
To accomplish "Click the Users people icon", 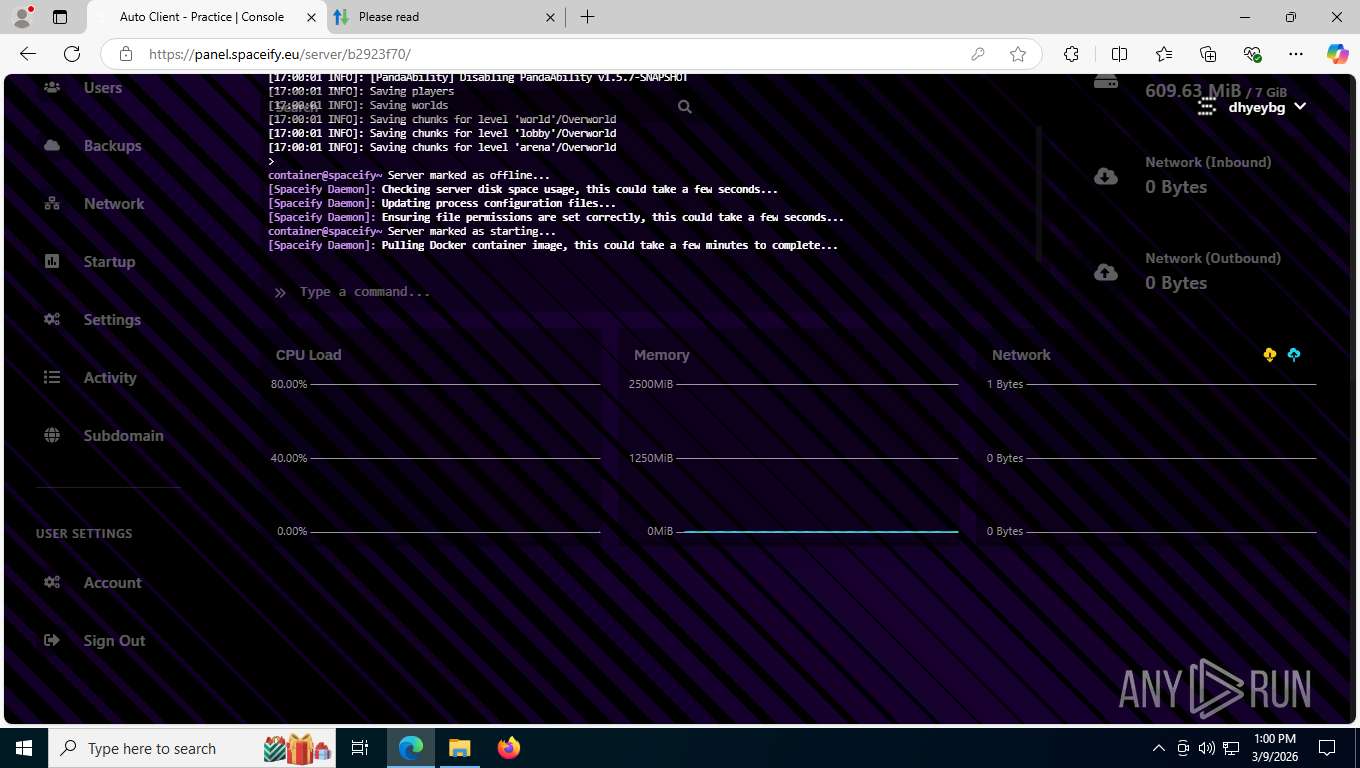I will coord(52,88).
